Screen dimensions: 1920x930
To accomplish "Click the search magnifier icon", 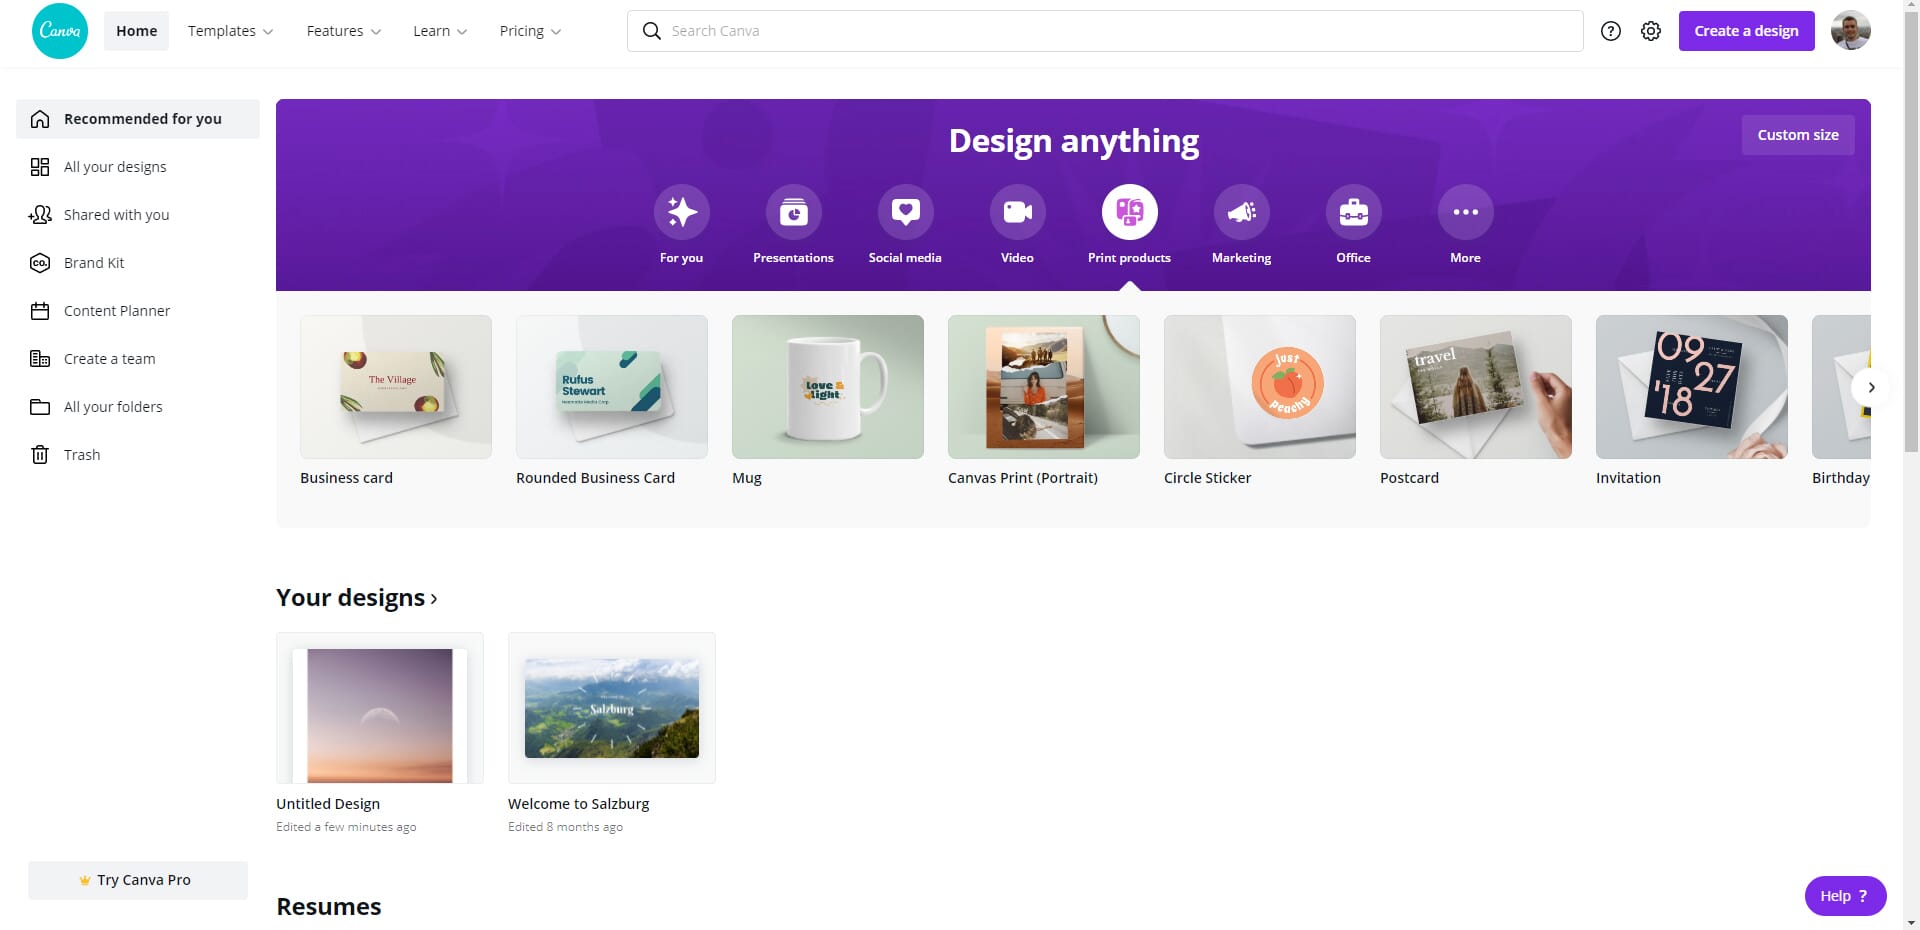I will tap(652, 31).
